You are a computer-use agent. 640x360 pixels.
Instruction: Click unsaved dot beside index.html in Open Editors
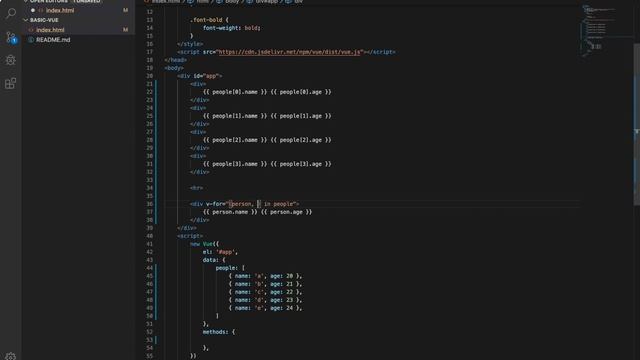tap(33, 10)
